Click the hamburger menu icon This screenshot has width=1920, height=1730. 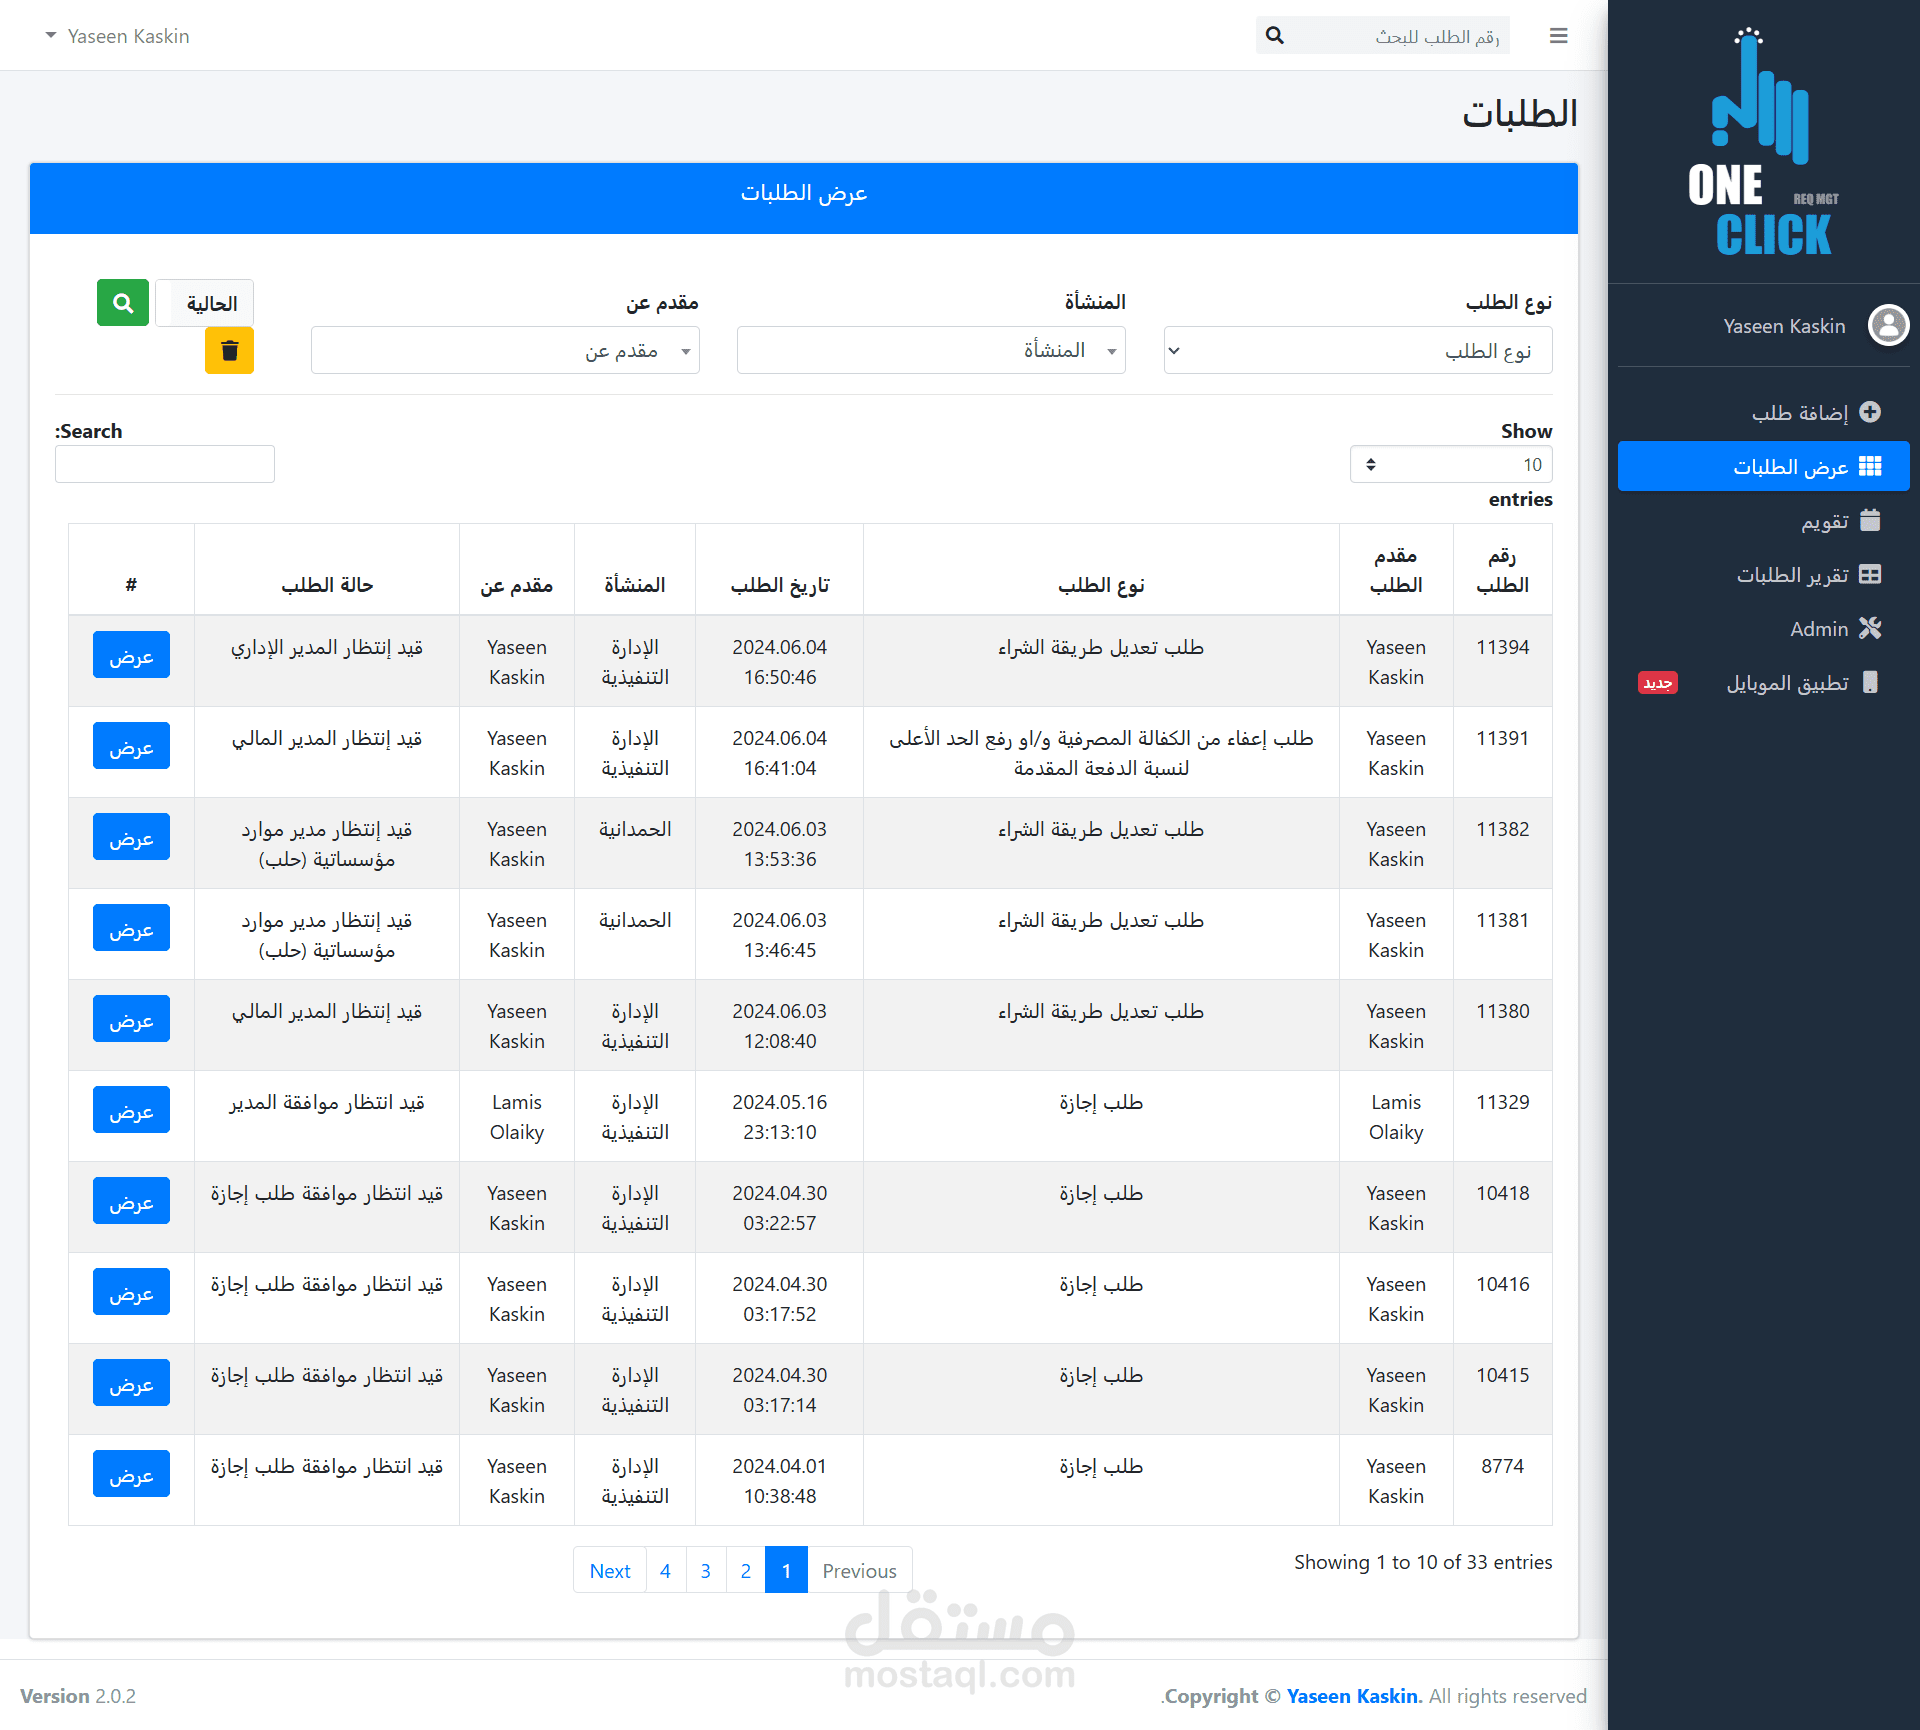click(1558, 36)
